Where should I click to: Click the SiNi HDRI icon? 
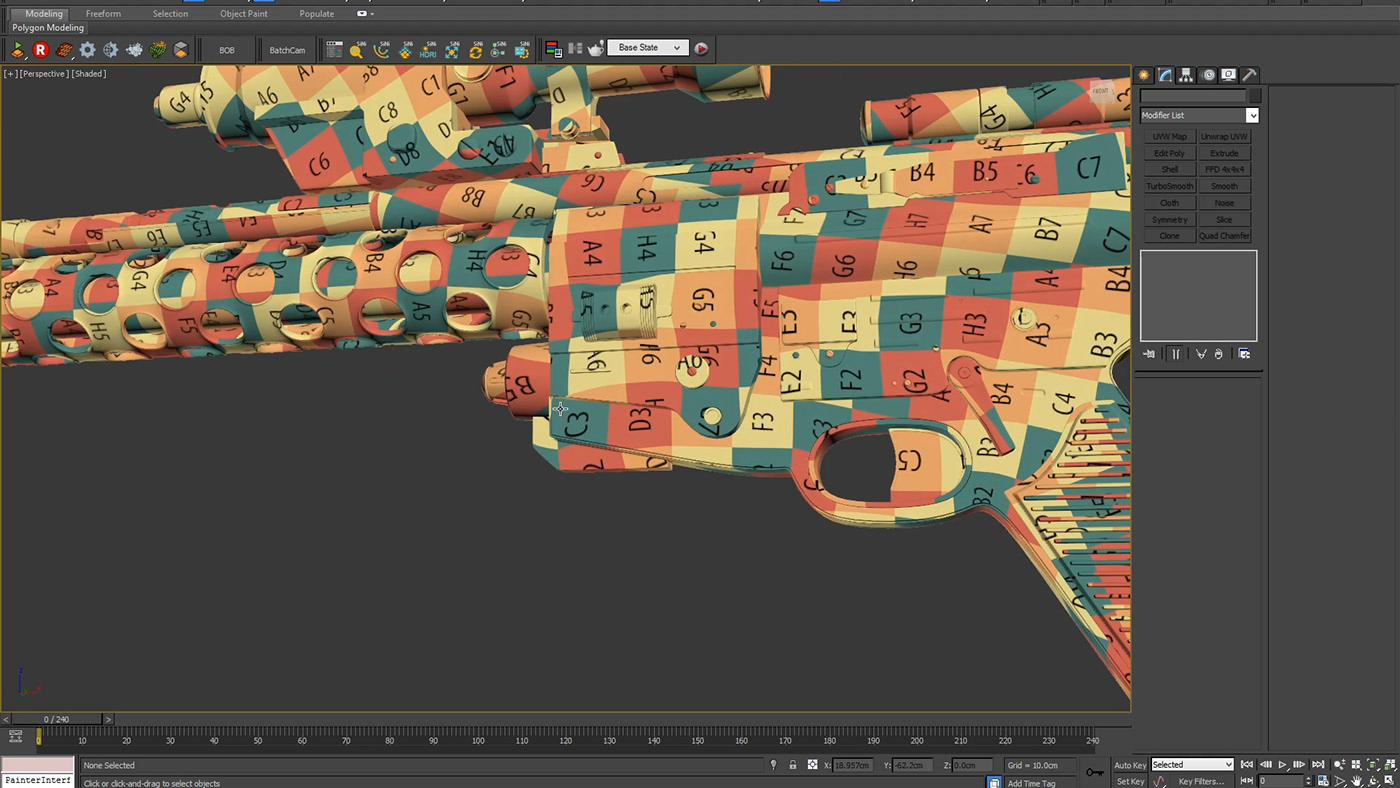[428, 49]
